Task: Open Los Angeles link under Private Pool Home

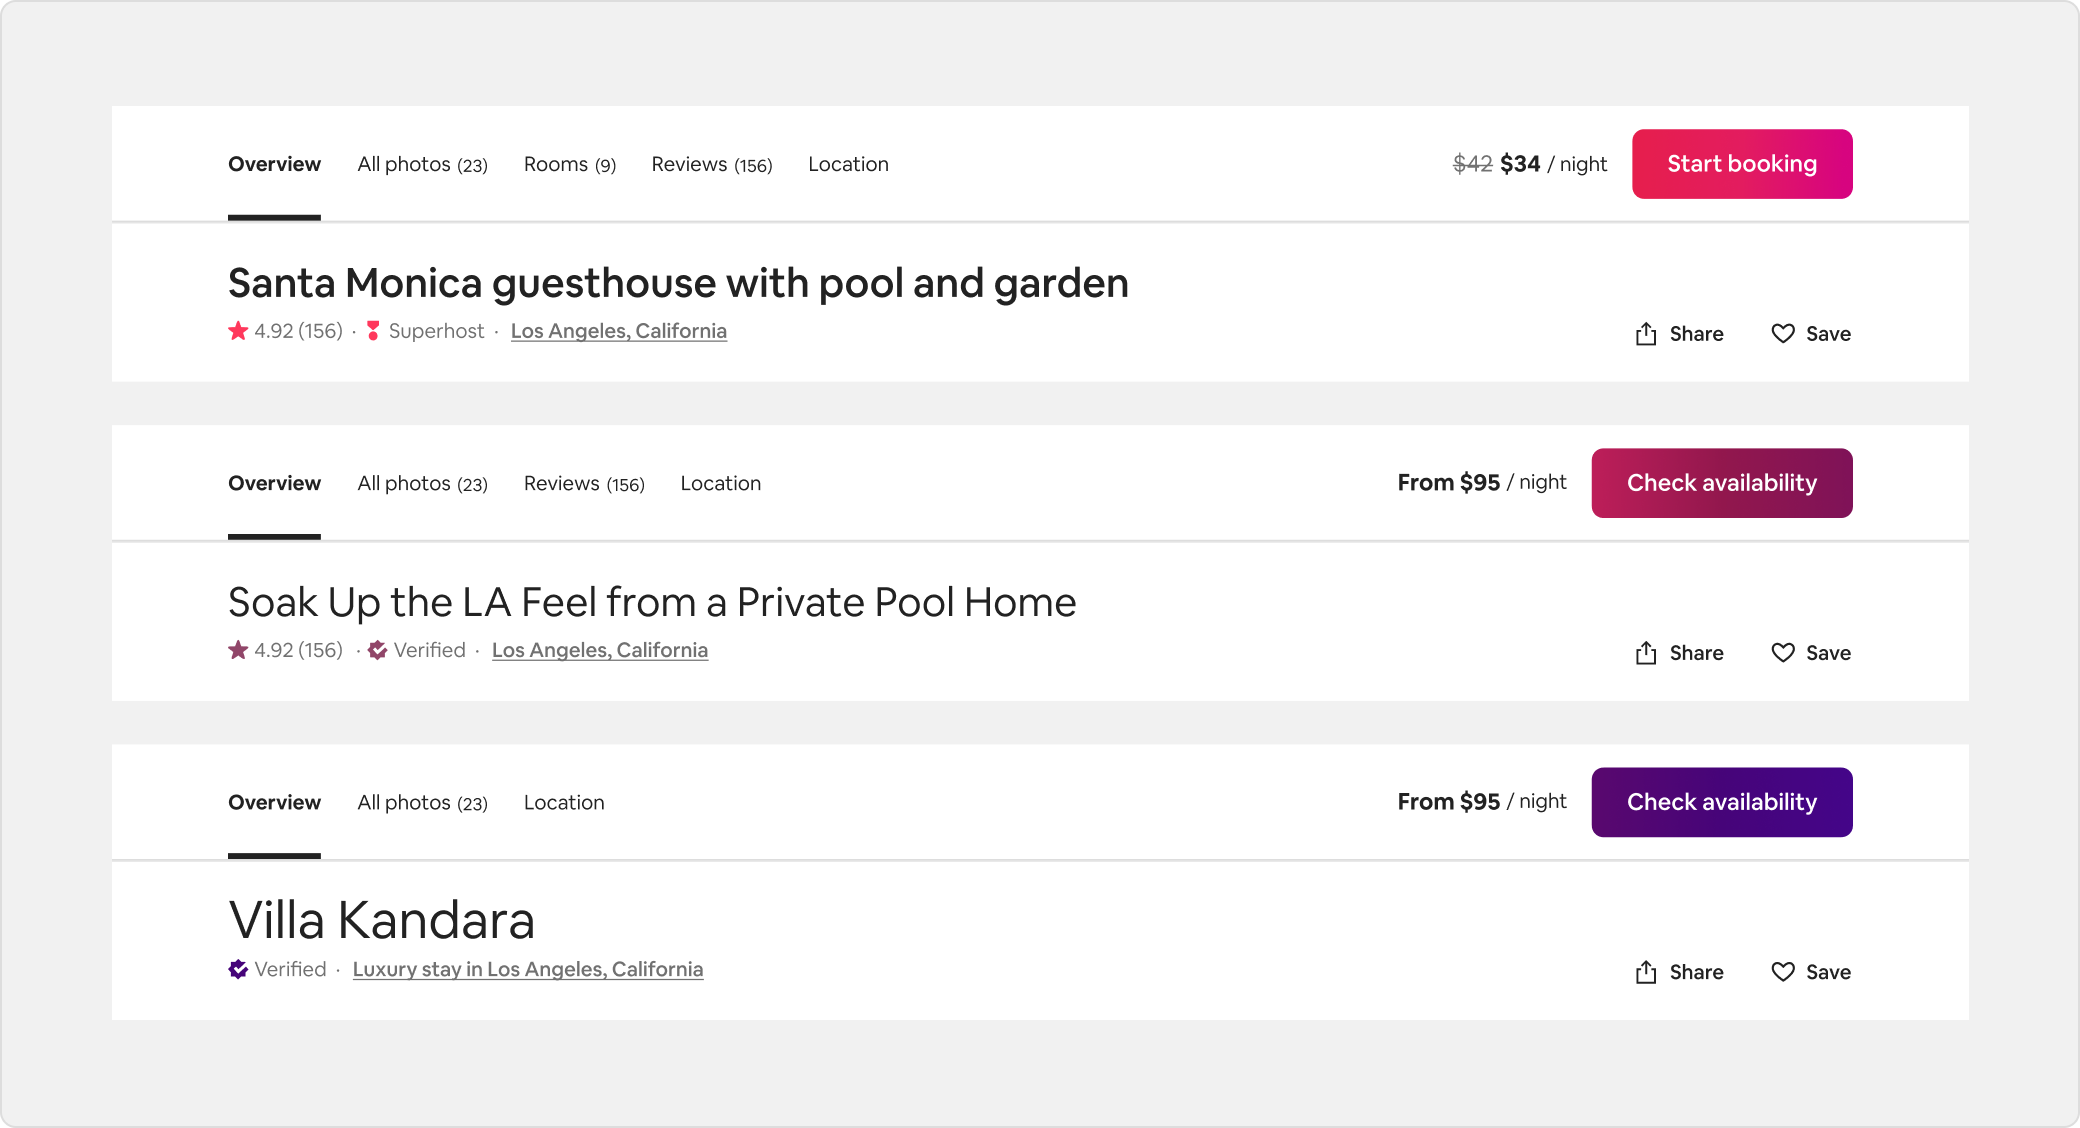Action: 599,650
